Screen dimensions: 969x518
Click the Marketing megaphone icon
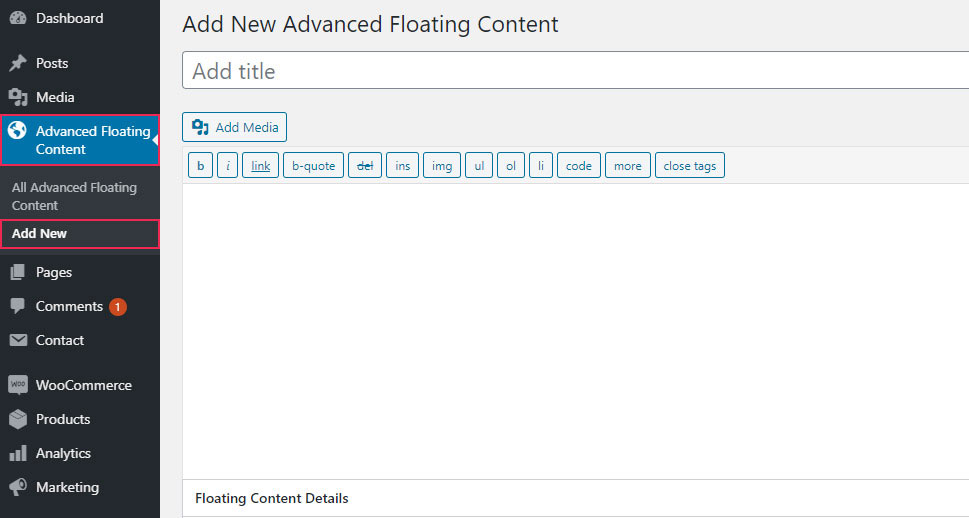coord(18,487)
